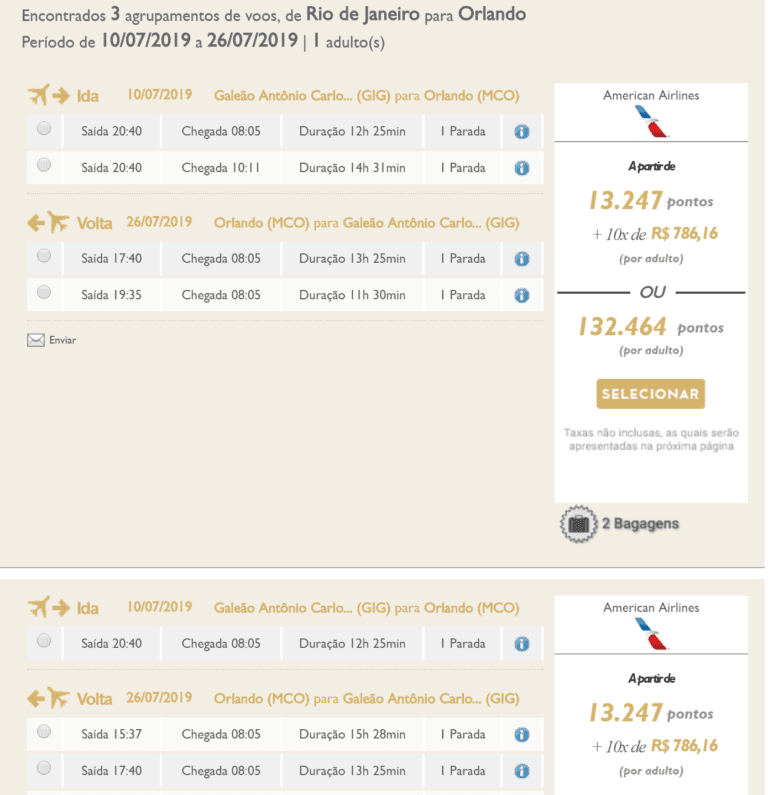Open info for 15h 28min return flight
The image size is (768, 795).
[x=521, y=735]
